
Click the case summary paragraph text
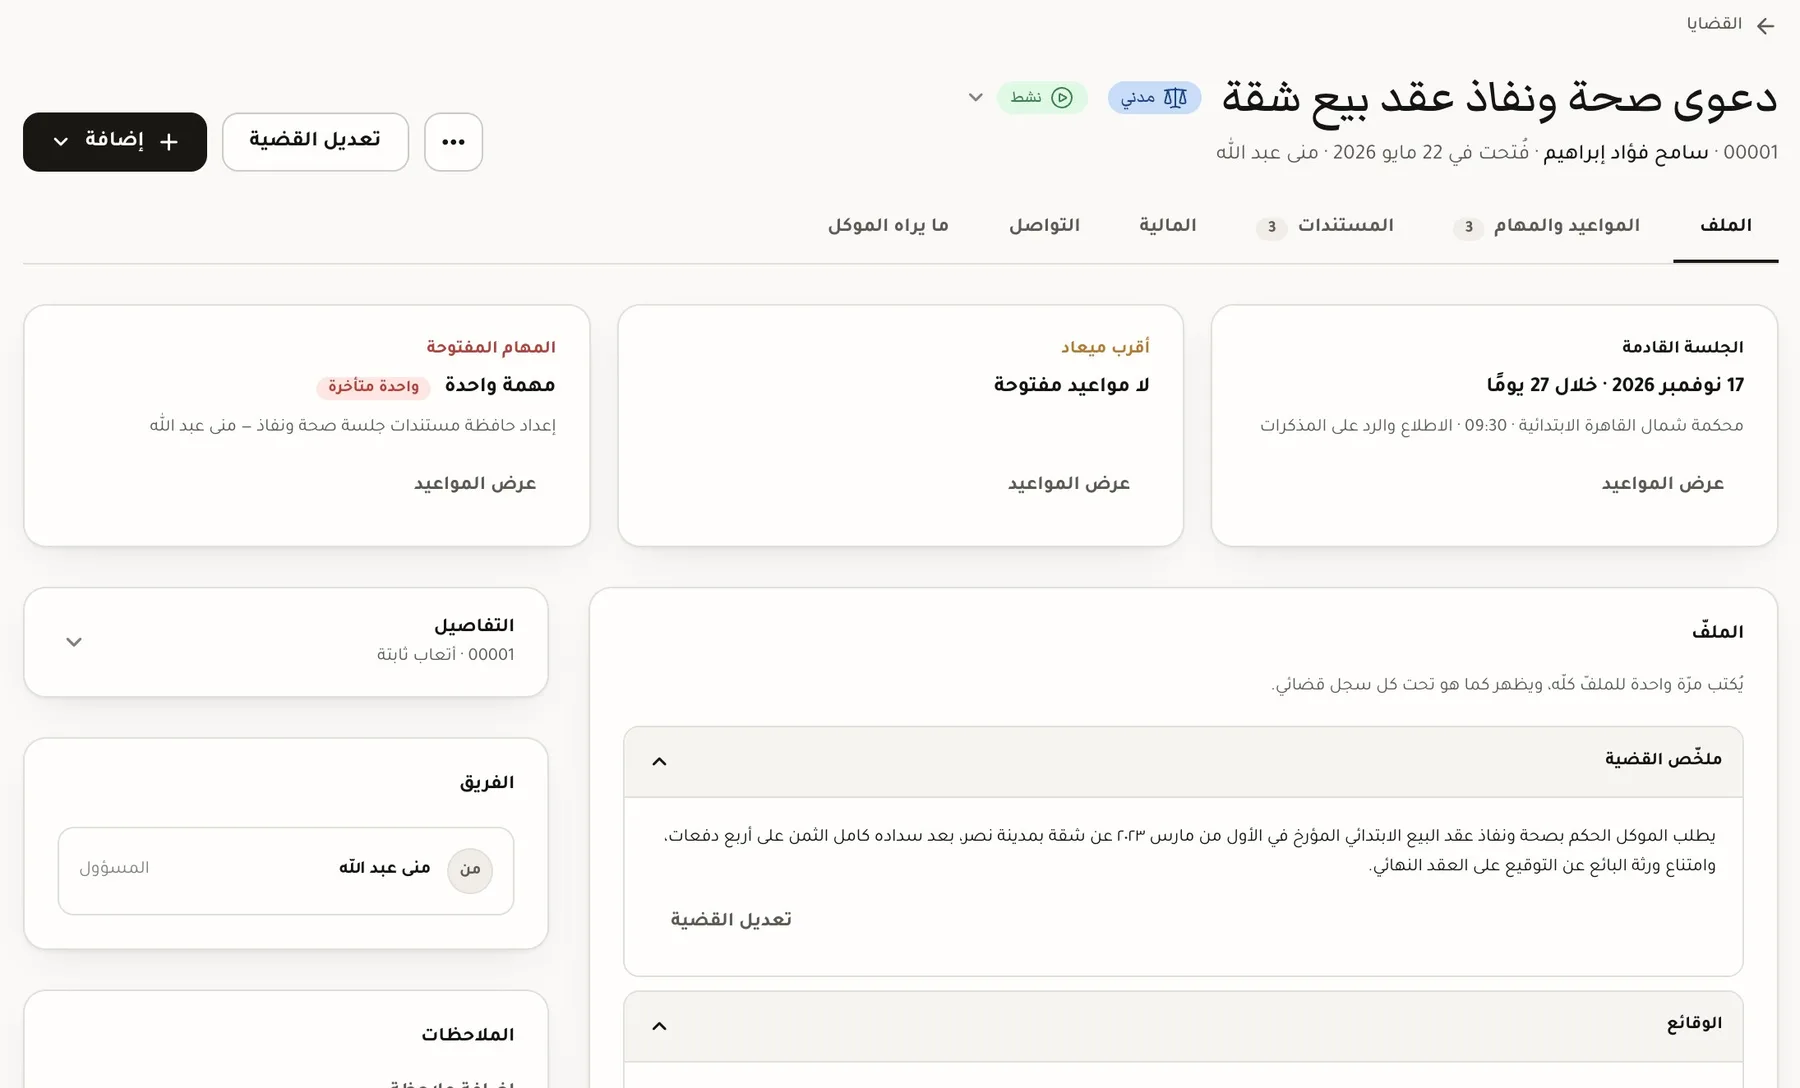click(1189, 850)
